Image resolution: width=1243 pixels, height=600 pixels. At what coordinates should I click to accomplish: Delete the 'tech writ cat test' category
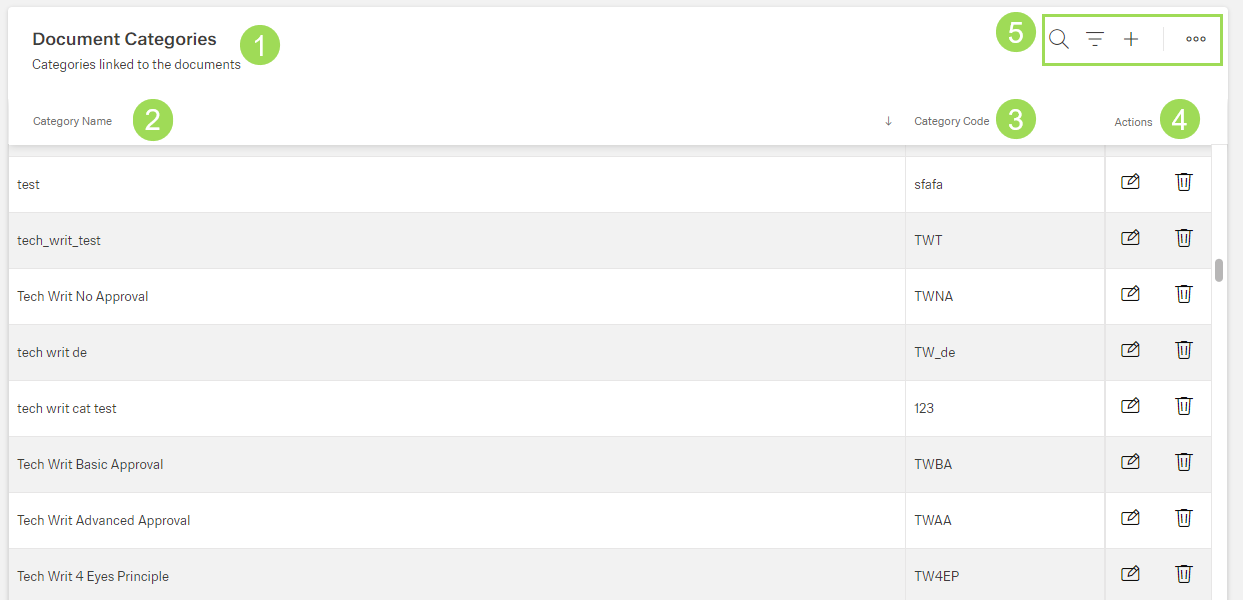1183,406
